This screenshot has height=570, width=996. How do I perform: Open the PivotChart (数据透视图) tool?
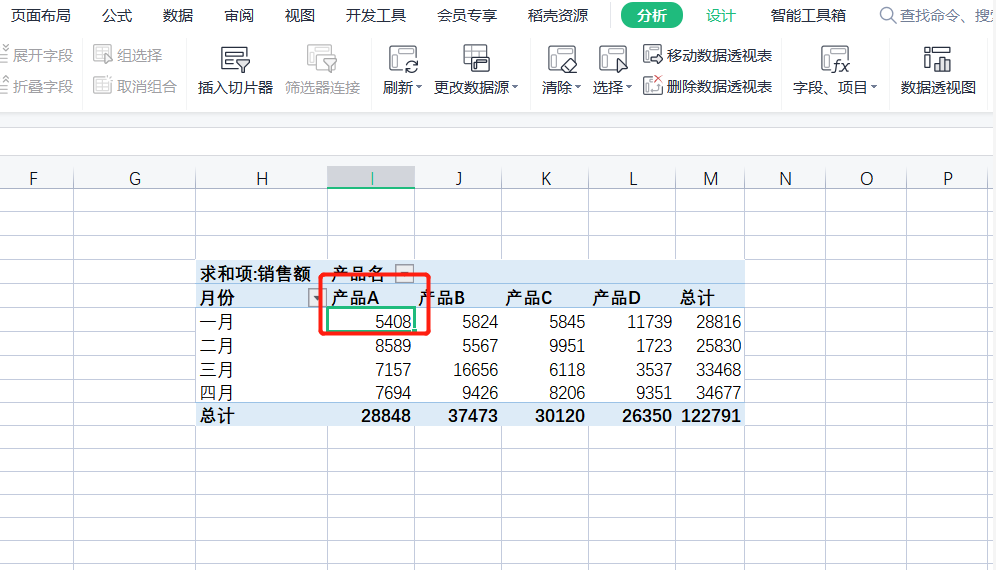[x=937, y=60]
